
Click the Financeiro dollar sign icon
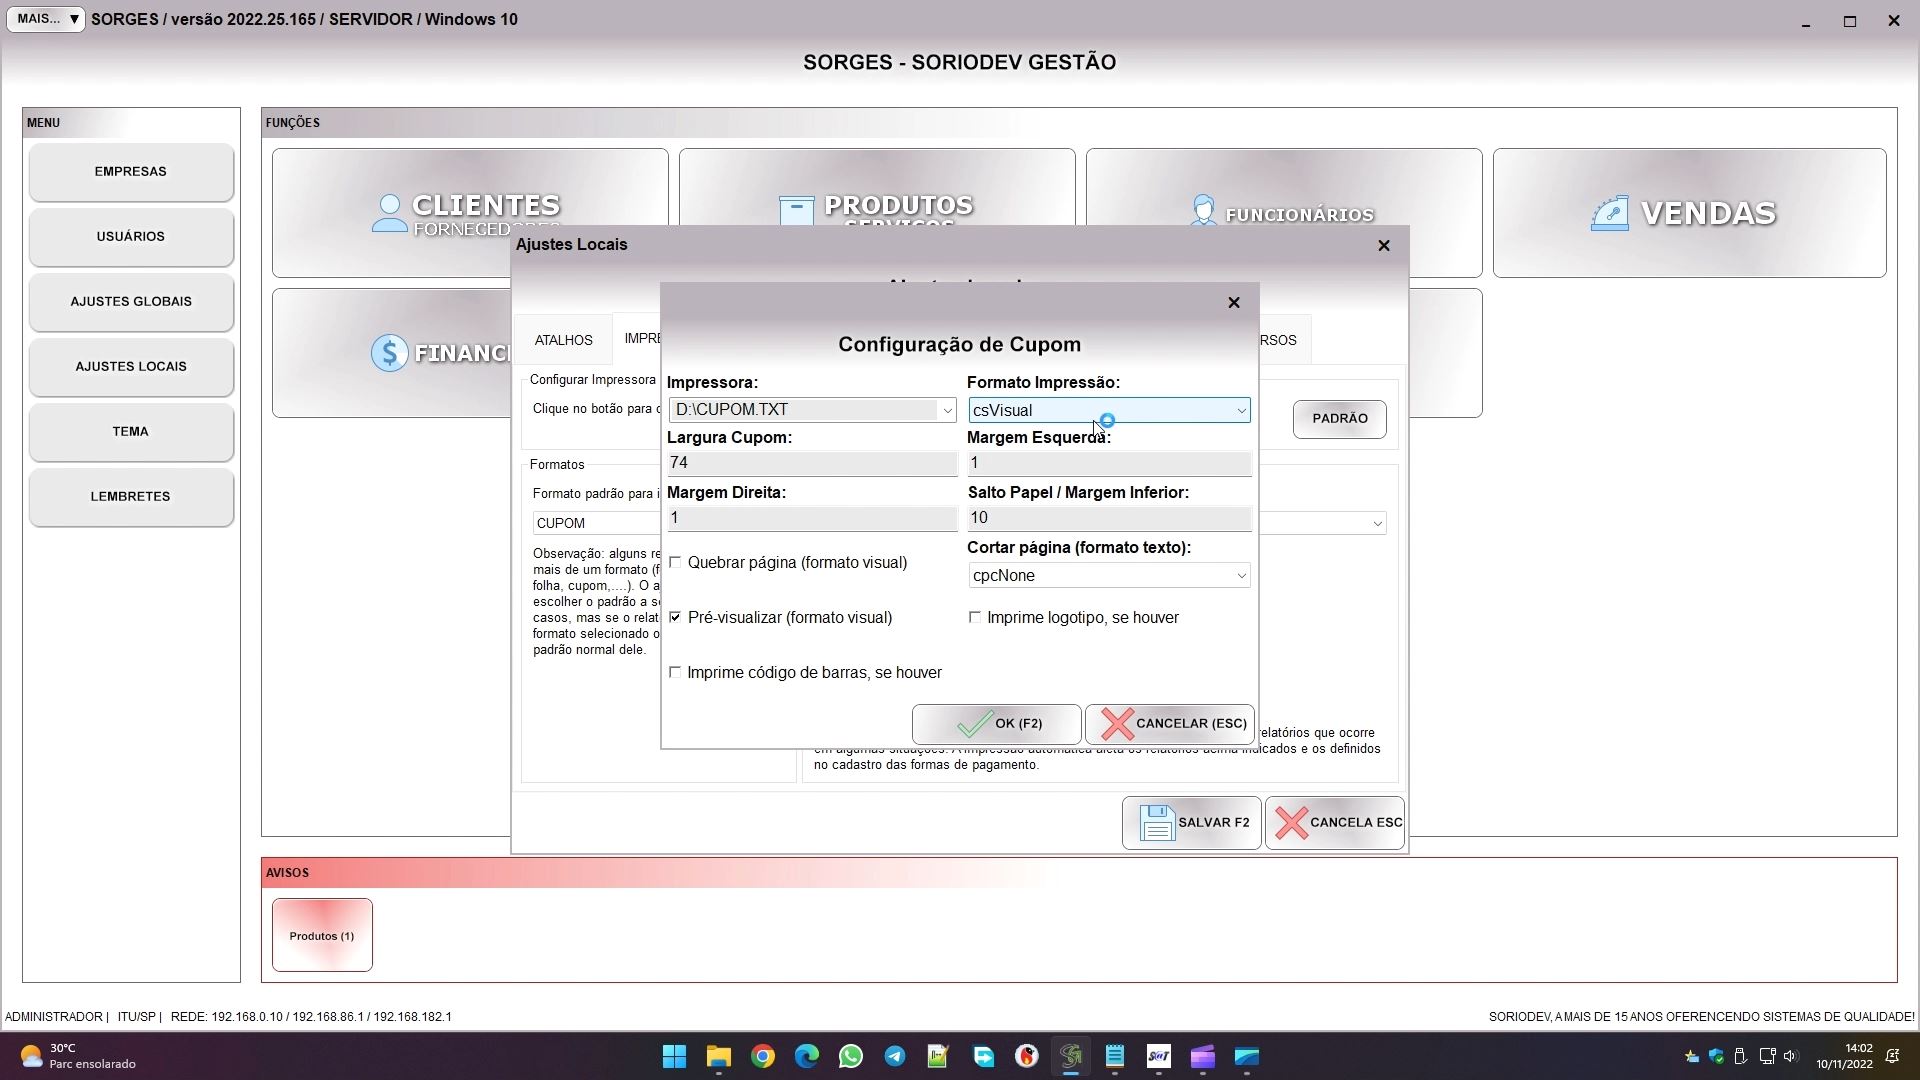tap(389, 353)
